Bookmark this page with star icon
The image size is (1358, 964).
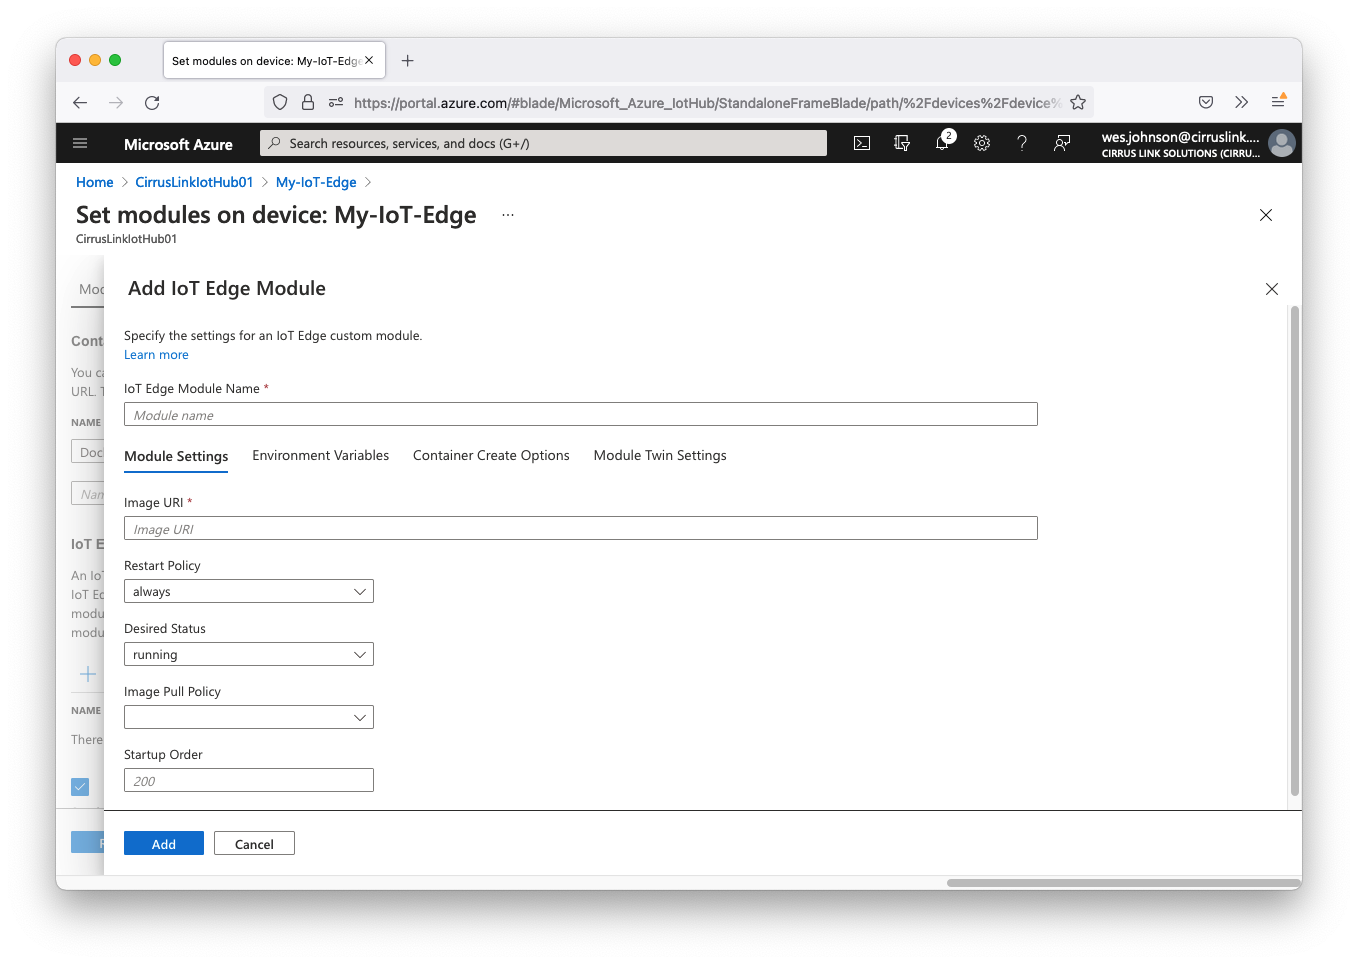1078,102
